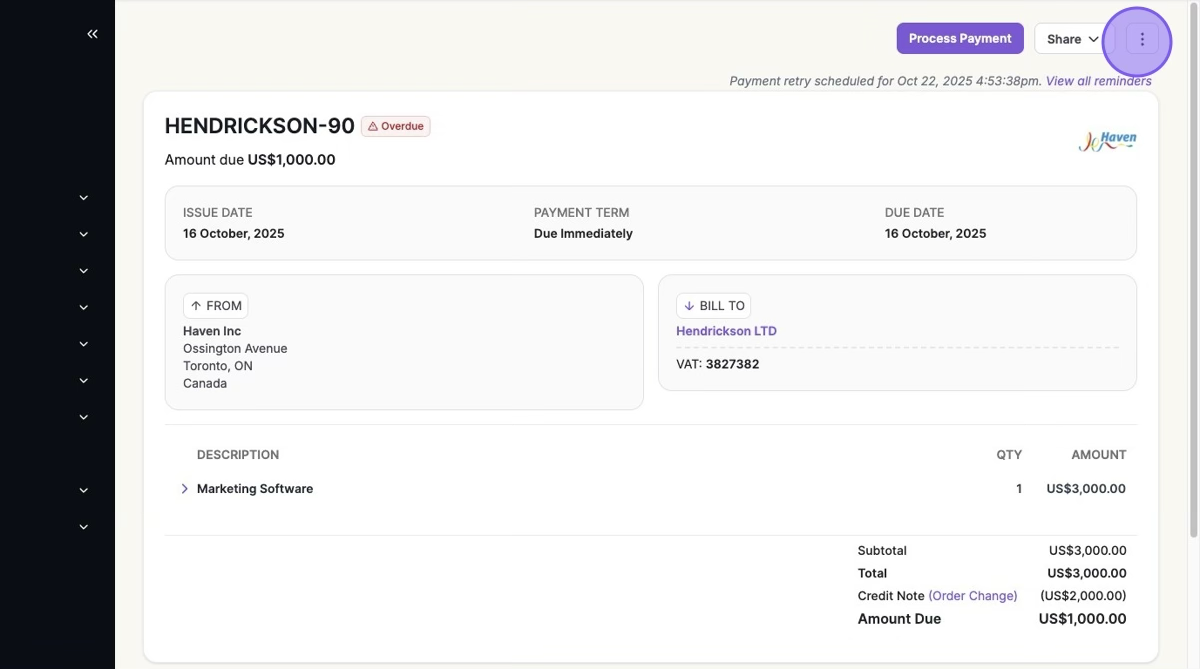
Task: Click the AMOUNT column header
Action: pyautogui.click(x=1098, y=455)
